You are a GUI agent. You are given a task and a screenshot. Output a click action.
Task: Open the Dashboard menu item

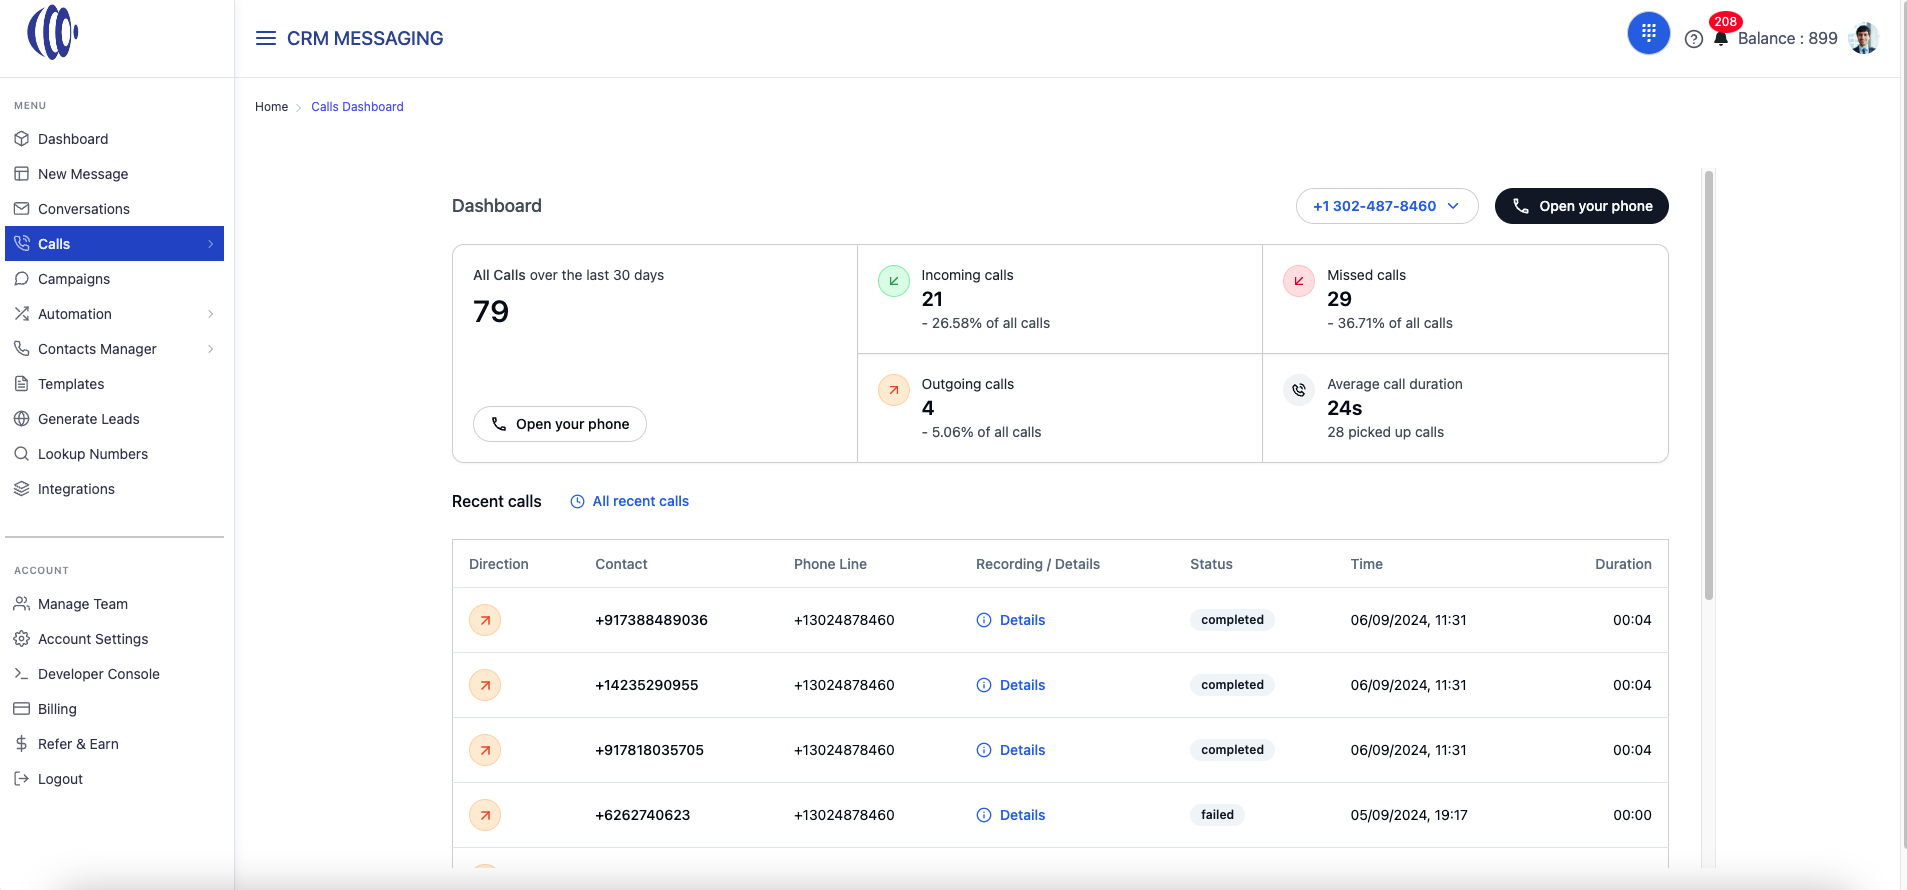tap(114, 139)
